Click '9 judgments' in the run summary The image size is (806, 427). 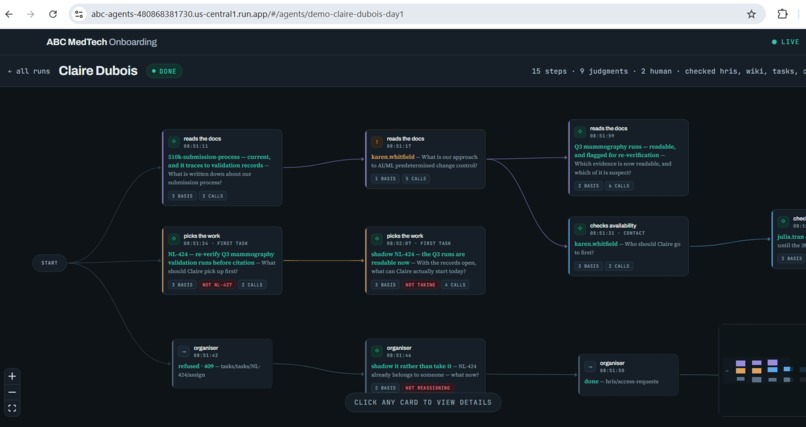coord(604,71)
